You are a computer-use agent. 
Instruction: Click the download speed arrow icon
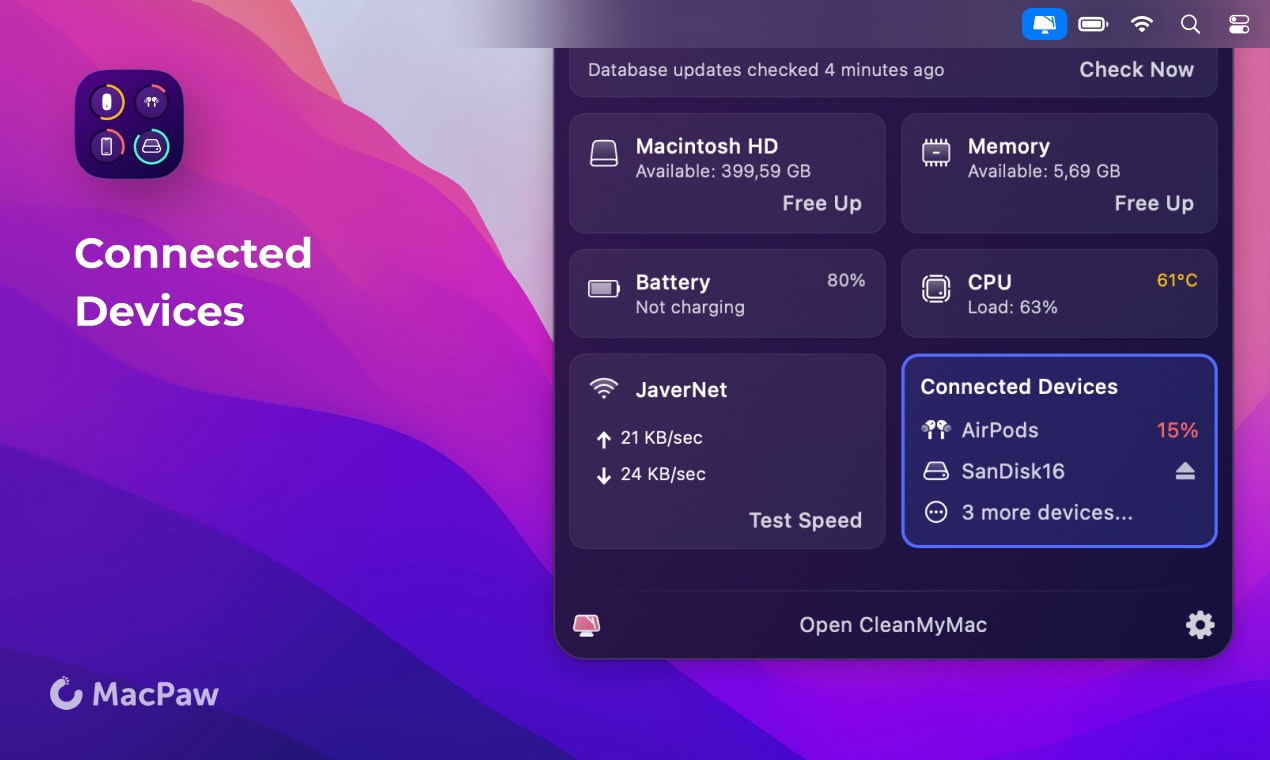[x=603, y=475]
